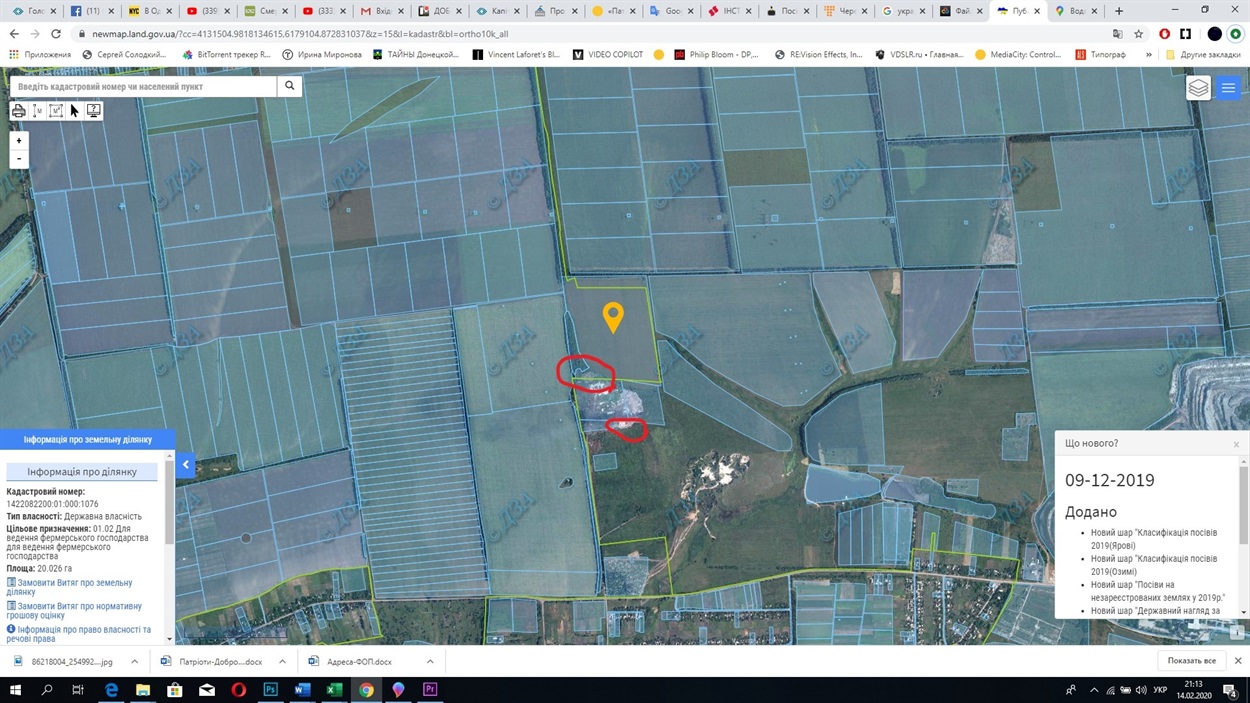The height and width of the screenshot is (703, 1250).
Task: Click the date heading 09-12-2019
Action: pos(1109,480)
